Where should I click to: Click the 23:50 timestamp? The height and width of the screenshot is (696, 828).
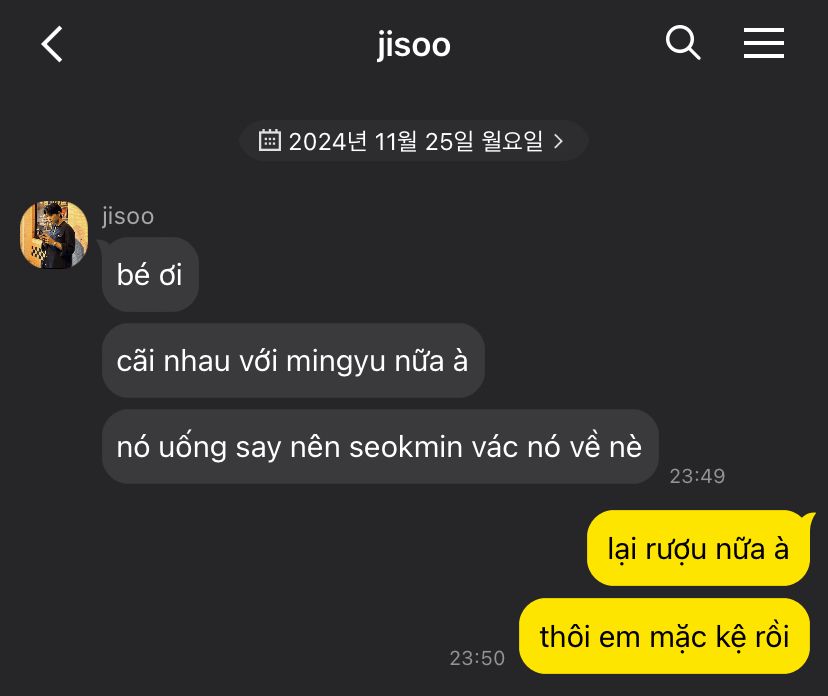click(x=477, y=658)
